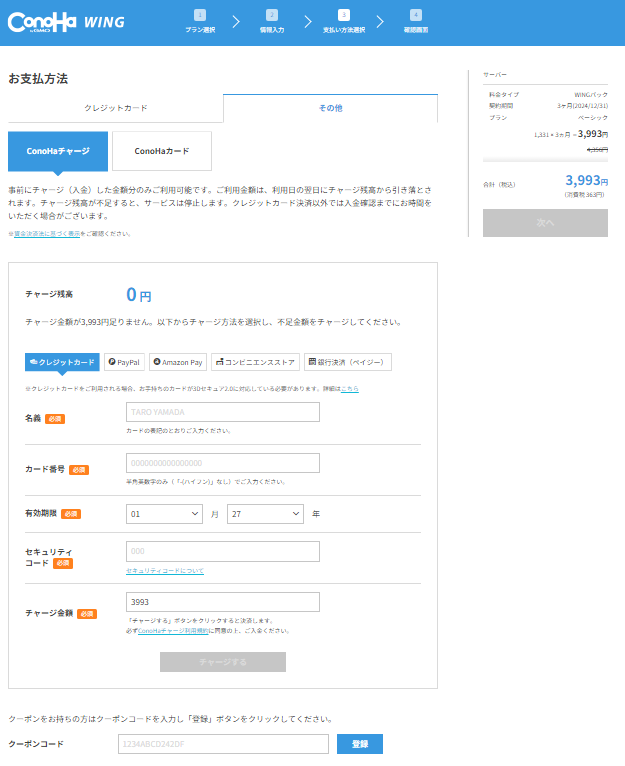Focus the security code input field
Viewport: 625px width, 766px height.
click(223, 551)
